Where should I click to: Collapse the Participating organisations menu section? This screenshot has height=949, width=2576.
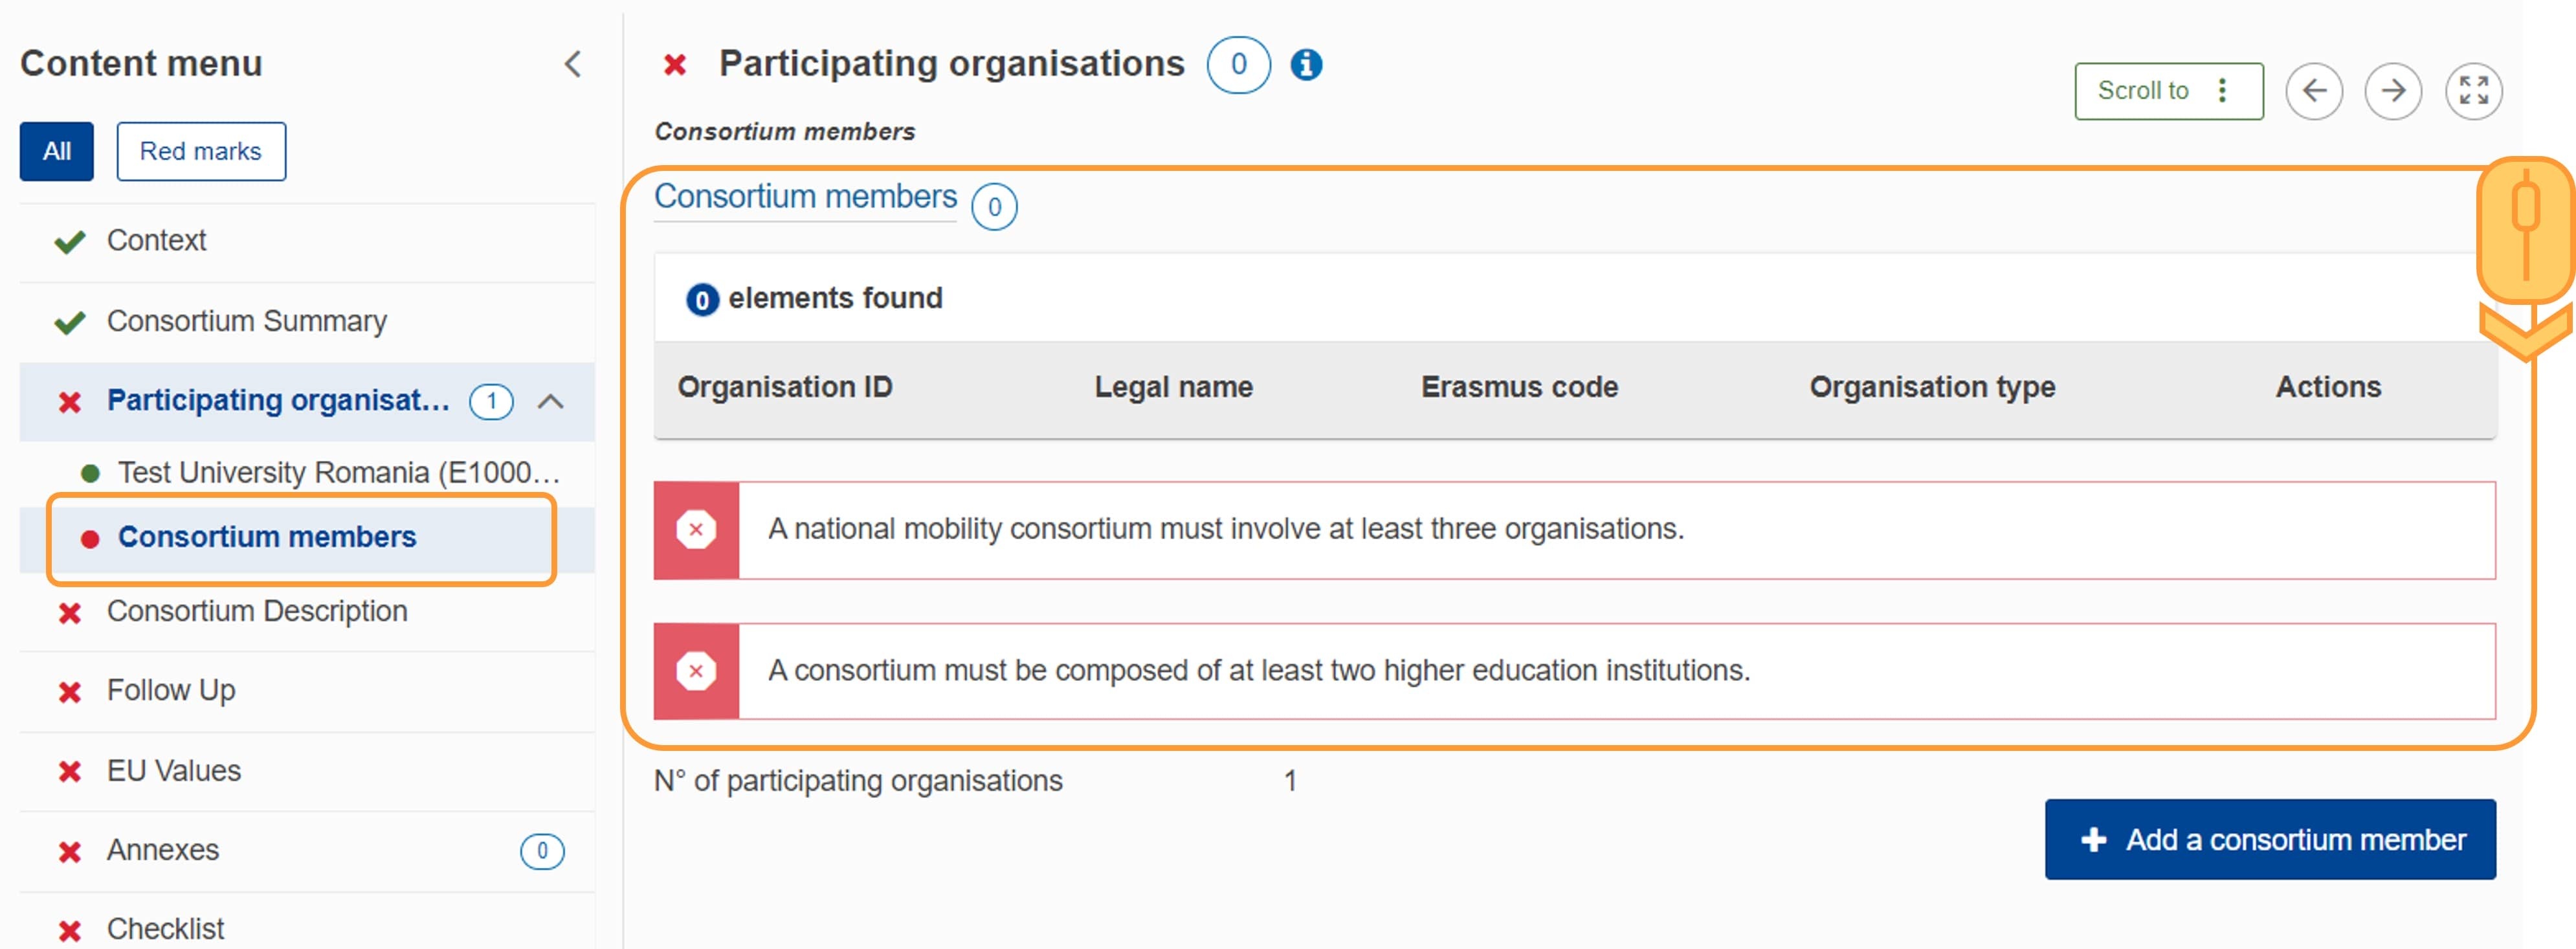(551, 402)
